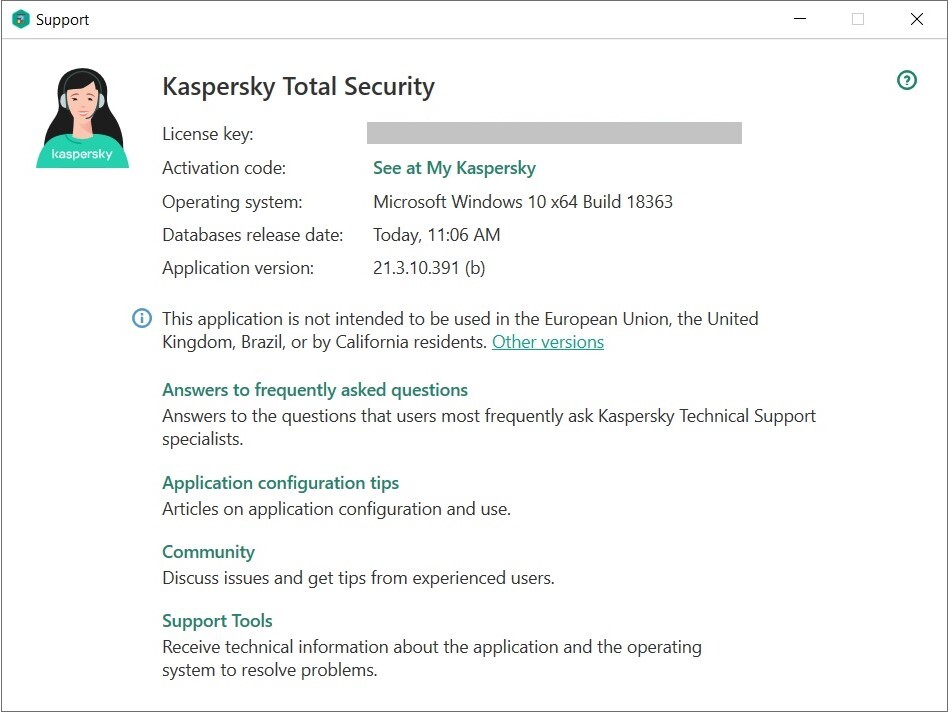This screenshot has width=949, height=712.
Task: Visit the Community link
Action: [208, 552]
